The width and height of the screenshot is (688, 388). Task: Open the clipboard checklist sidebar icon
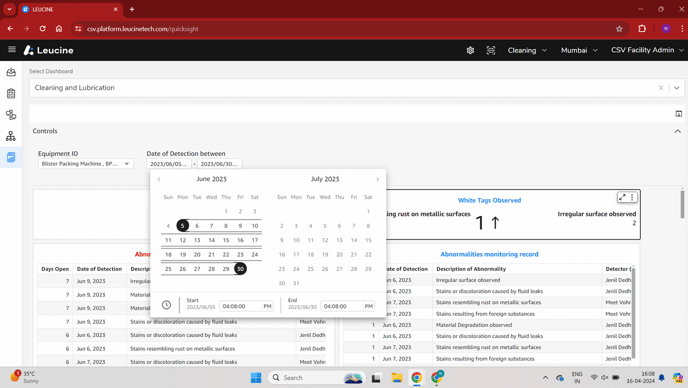(x=11, y=93)
